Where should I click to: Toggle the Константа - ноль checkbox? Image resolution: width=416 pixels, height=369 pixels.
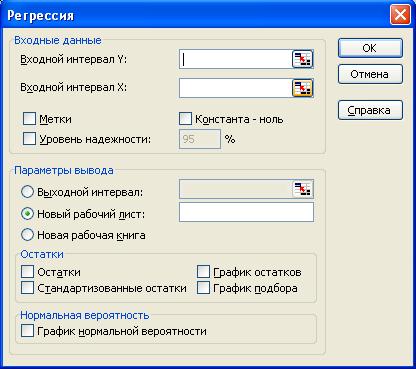[x=185, y=119]
